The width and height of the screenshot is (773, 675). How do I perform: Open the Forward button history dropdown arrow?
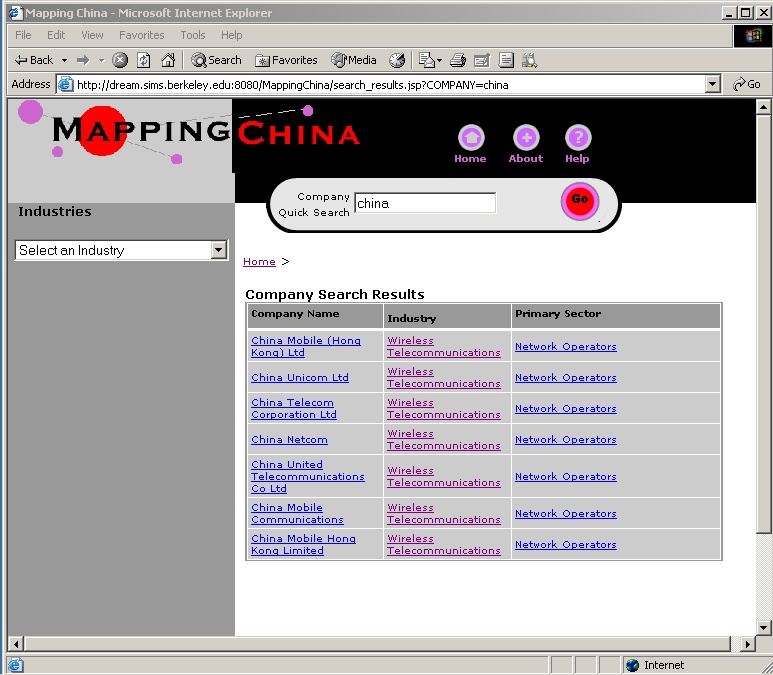(x=101, y=60)
